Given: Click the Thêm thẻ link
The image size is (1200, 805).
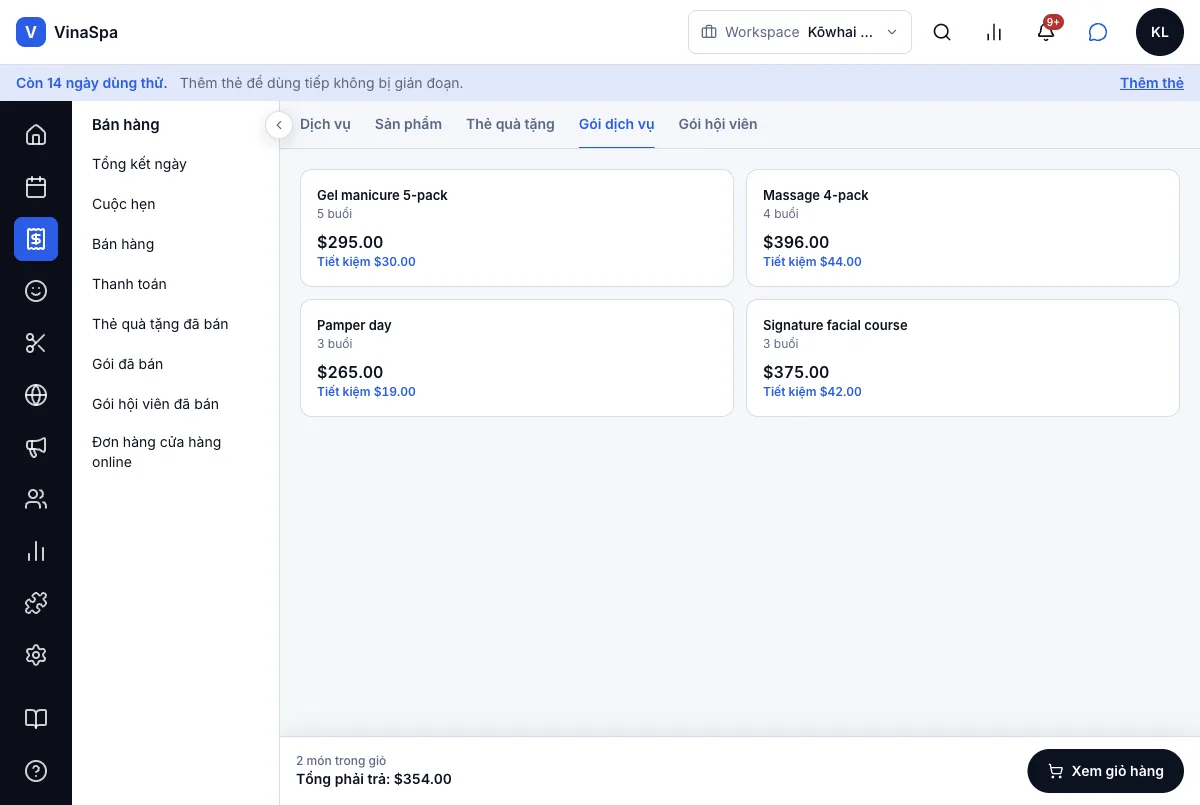Looking at the screenshot, I should [1152, 83].
